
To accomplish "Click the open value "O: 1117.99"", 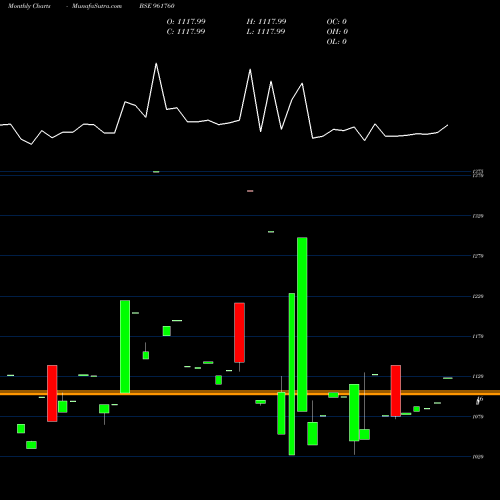I will 186,22.
